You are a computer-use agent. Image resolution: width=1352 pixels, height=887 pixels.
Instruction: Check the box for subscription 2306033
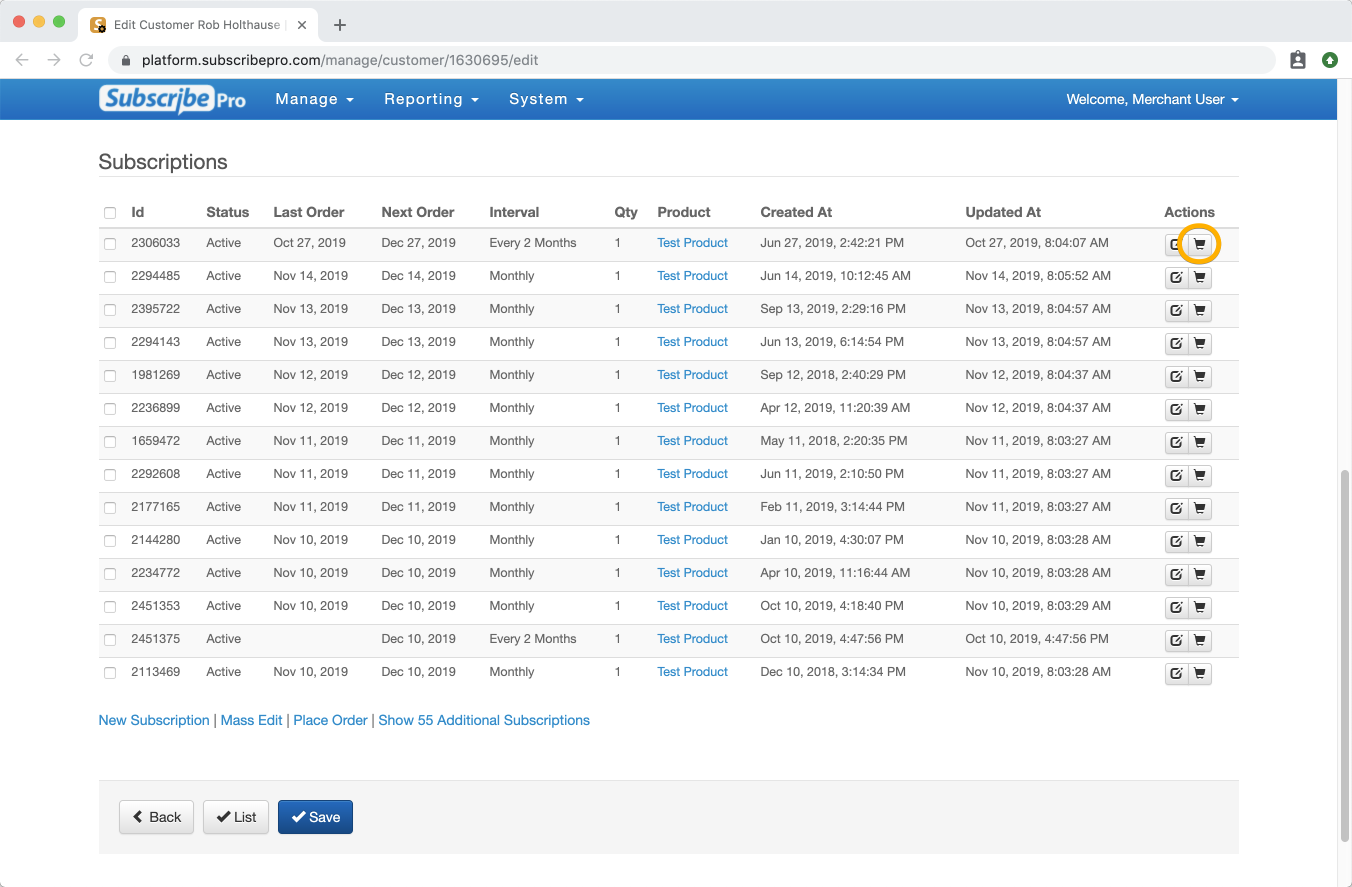coord(110,244)
